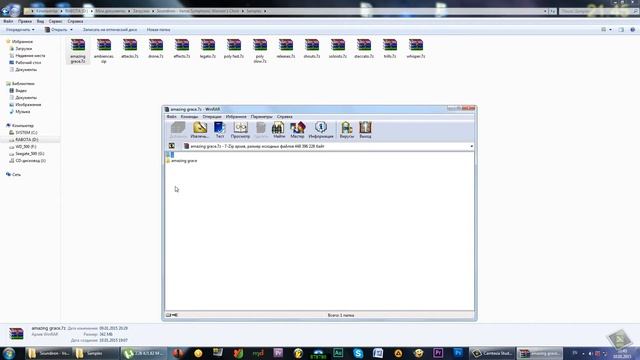Image resolution: width=640 pixels, height=360 pixels.
Task: Show archive Information (Информация) in WinRAR
Action: pos(321,130)
